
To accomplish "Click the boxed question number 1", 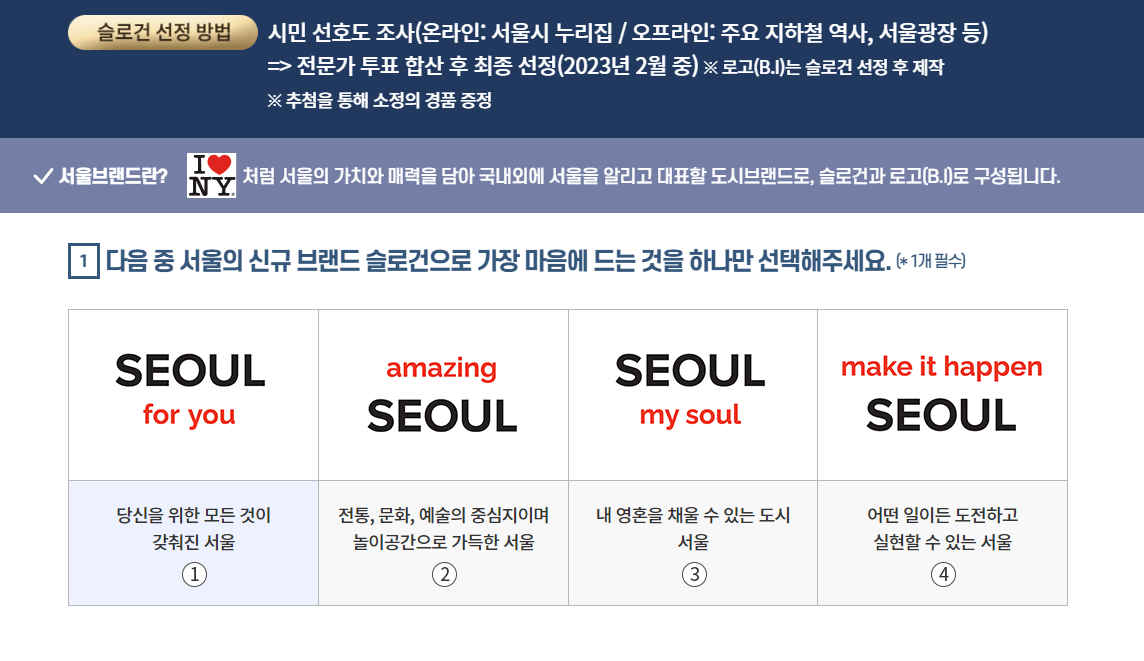I will (x=83, y=262).
